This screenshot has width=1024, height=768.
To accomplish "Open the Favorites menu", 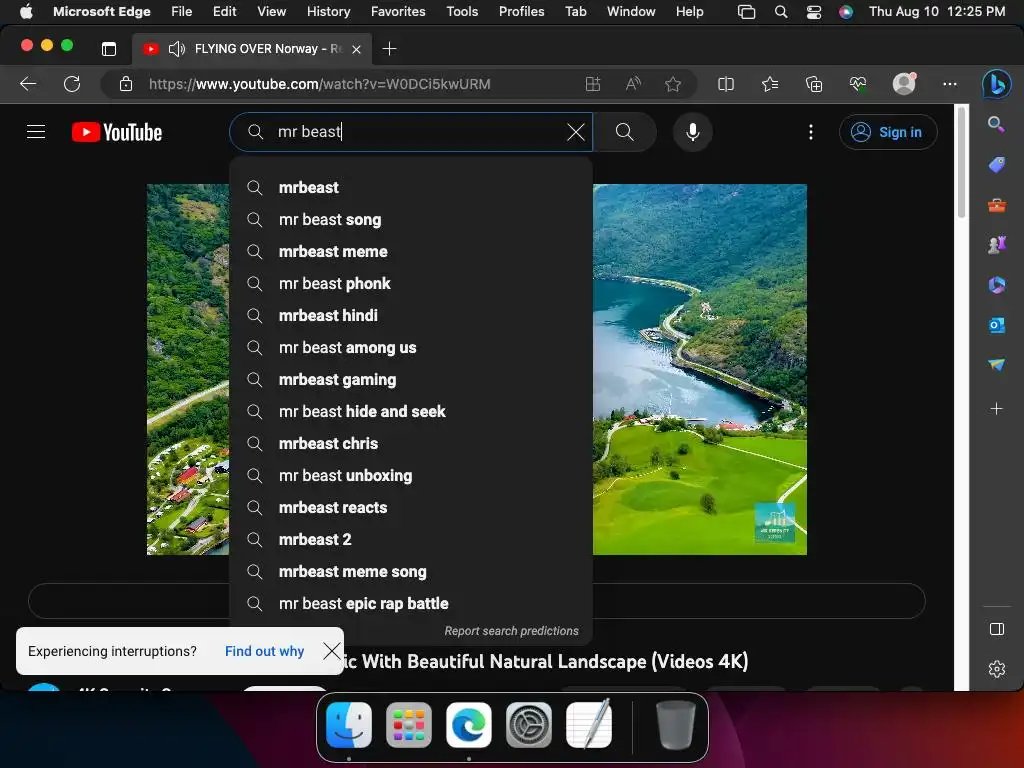I will pyautogui.click(x=398, y=11).
